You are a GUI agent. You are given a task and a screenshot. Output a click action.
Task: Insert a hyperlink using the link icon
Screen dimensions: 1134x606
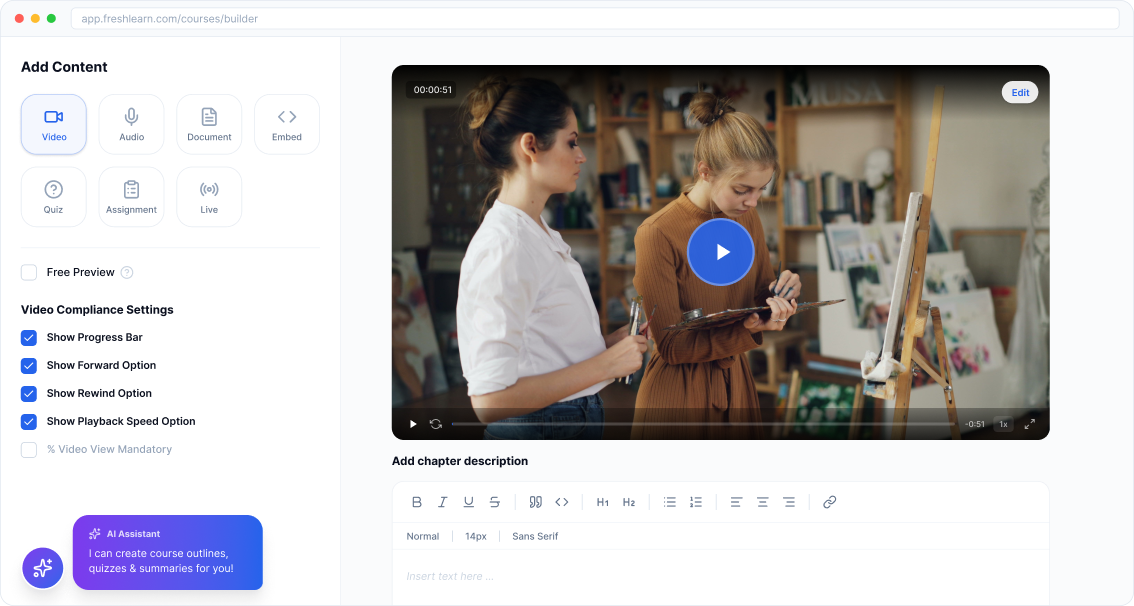[x=830, y=502]
